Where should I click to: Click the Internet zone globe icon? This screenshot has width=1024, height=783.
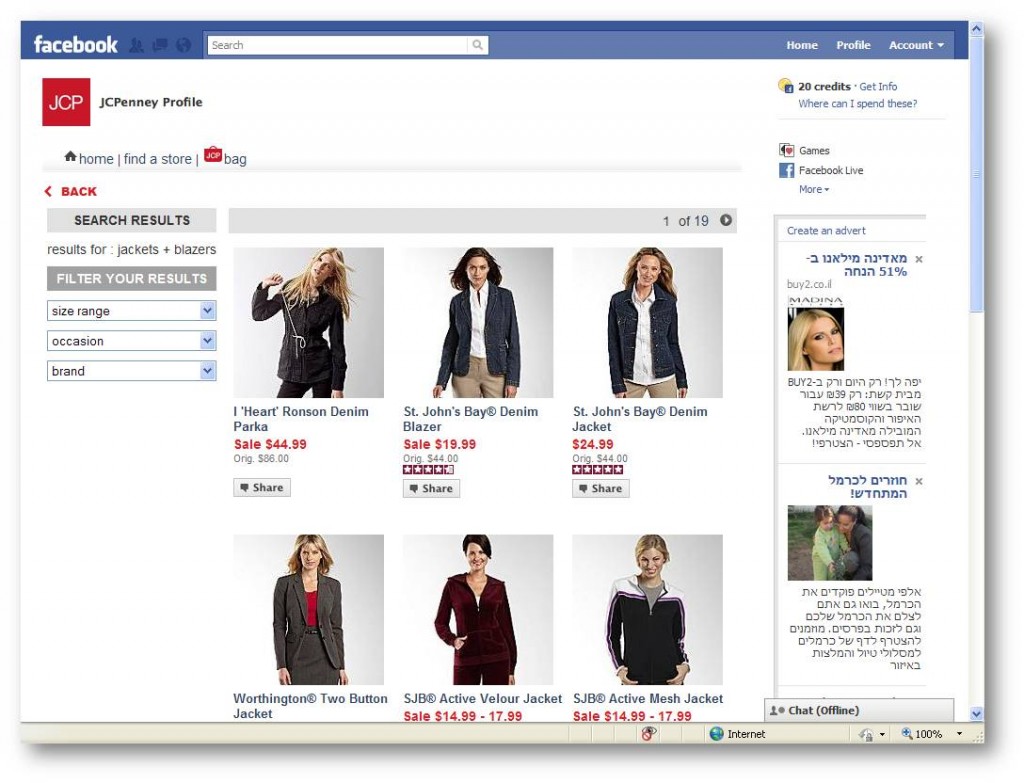pos(716,734)
